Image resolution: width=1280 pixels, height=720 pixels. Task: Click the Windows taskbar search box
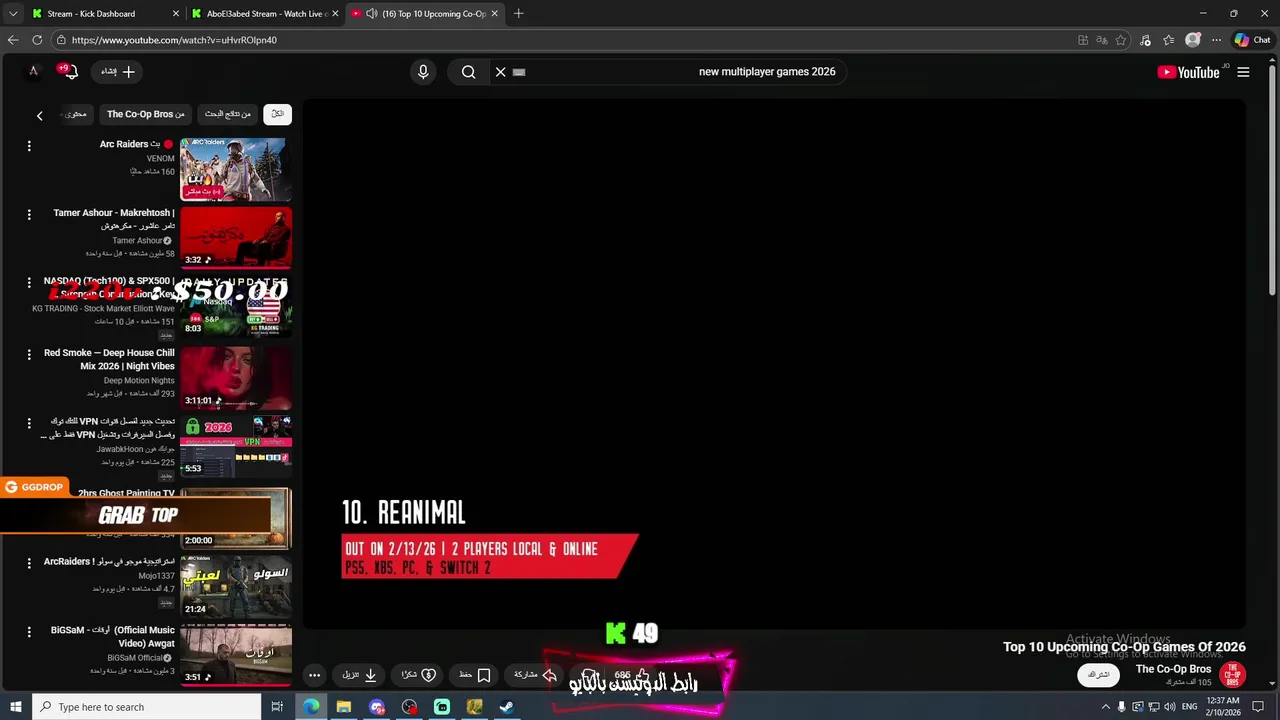(x=146, y=707)
